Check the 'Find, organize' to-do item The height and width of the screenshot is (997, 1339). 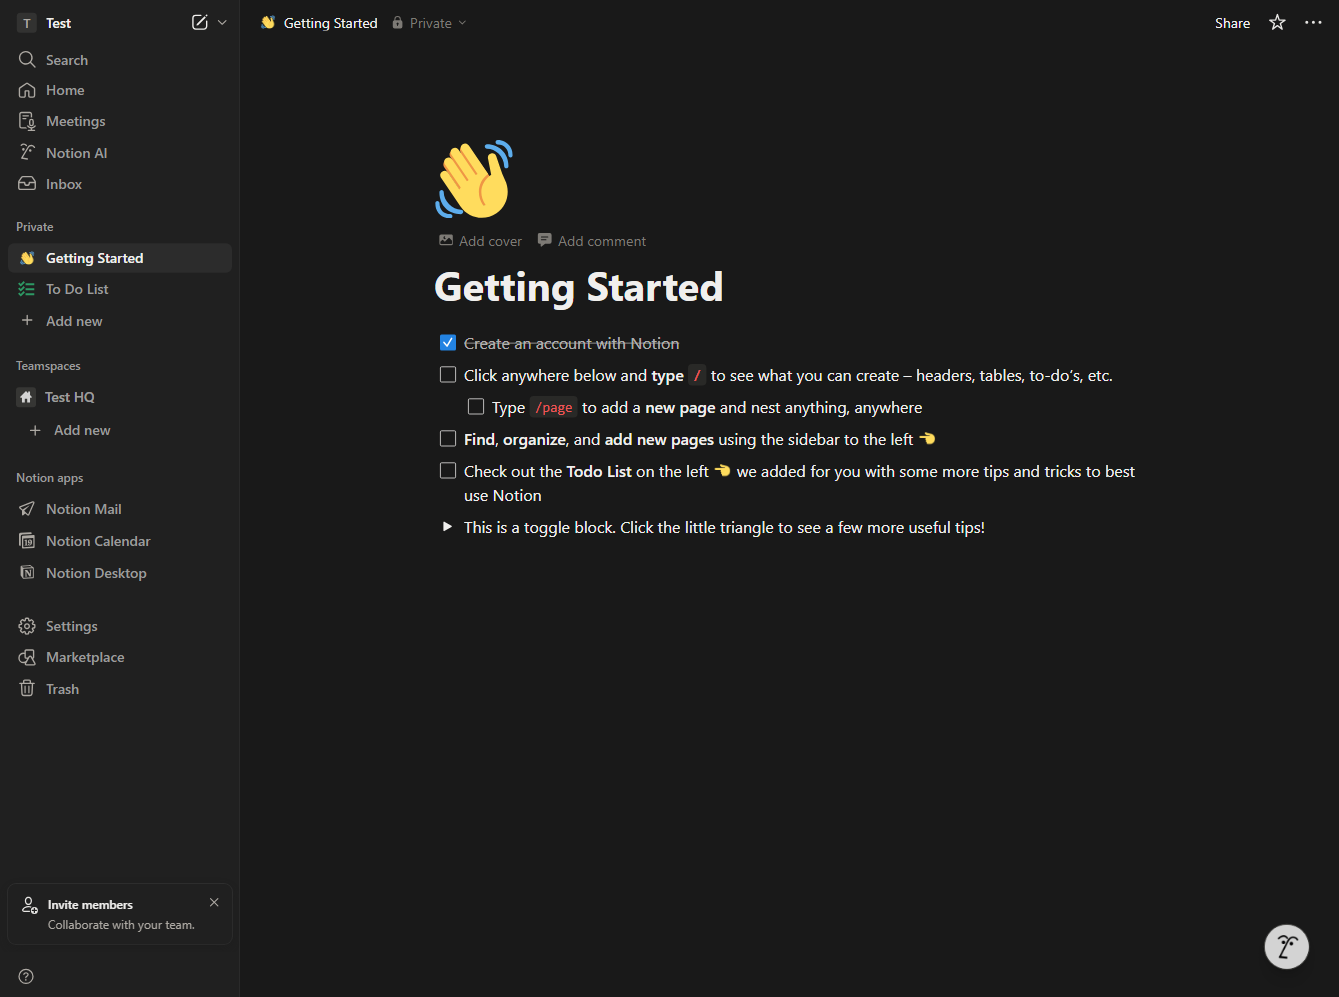pos(448,439)
